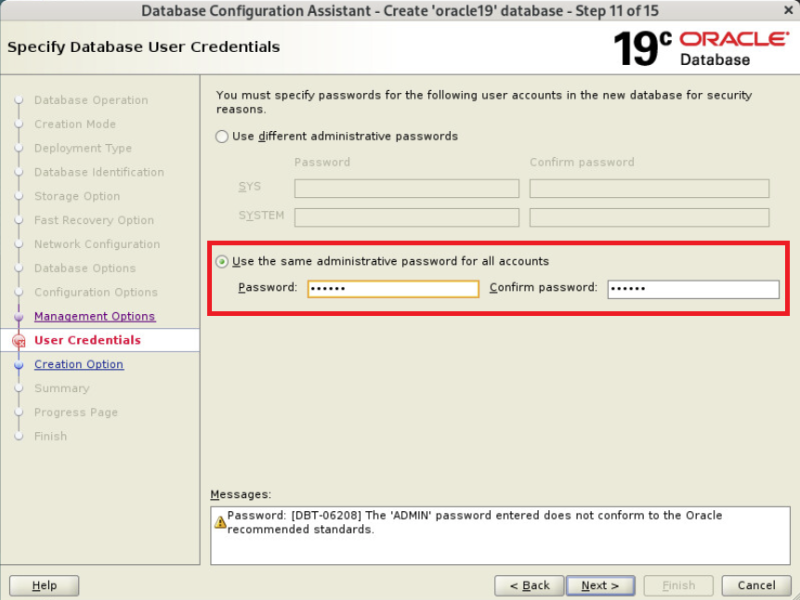The width and height of the screenshot is (800, 600).
Task: Click the Management Options step bullet
Action: (19, 317)
